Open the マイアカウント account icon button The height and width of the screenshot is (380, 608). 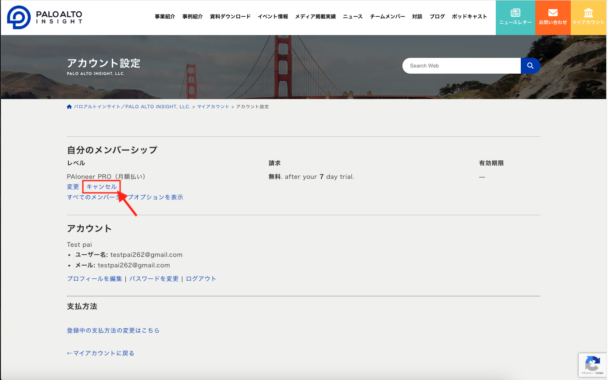(588, 17)
